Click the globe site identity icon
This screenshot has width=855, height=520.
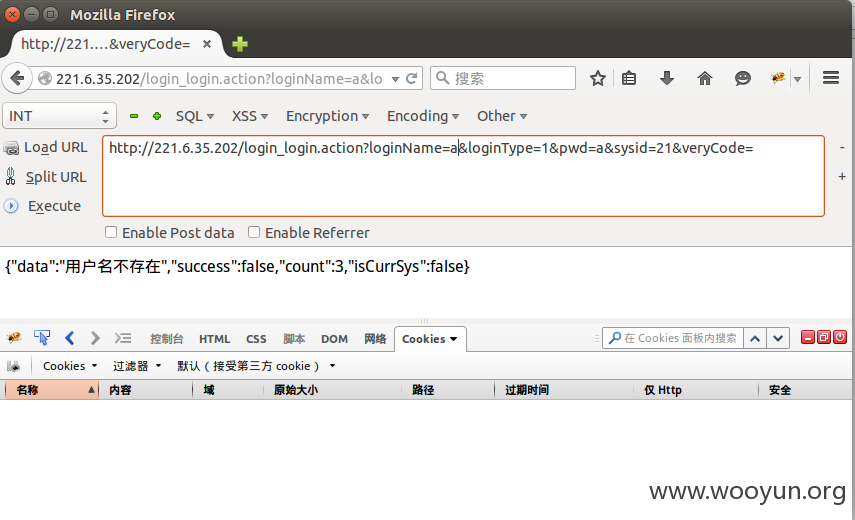point(45,78)
